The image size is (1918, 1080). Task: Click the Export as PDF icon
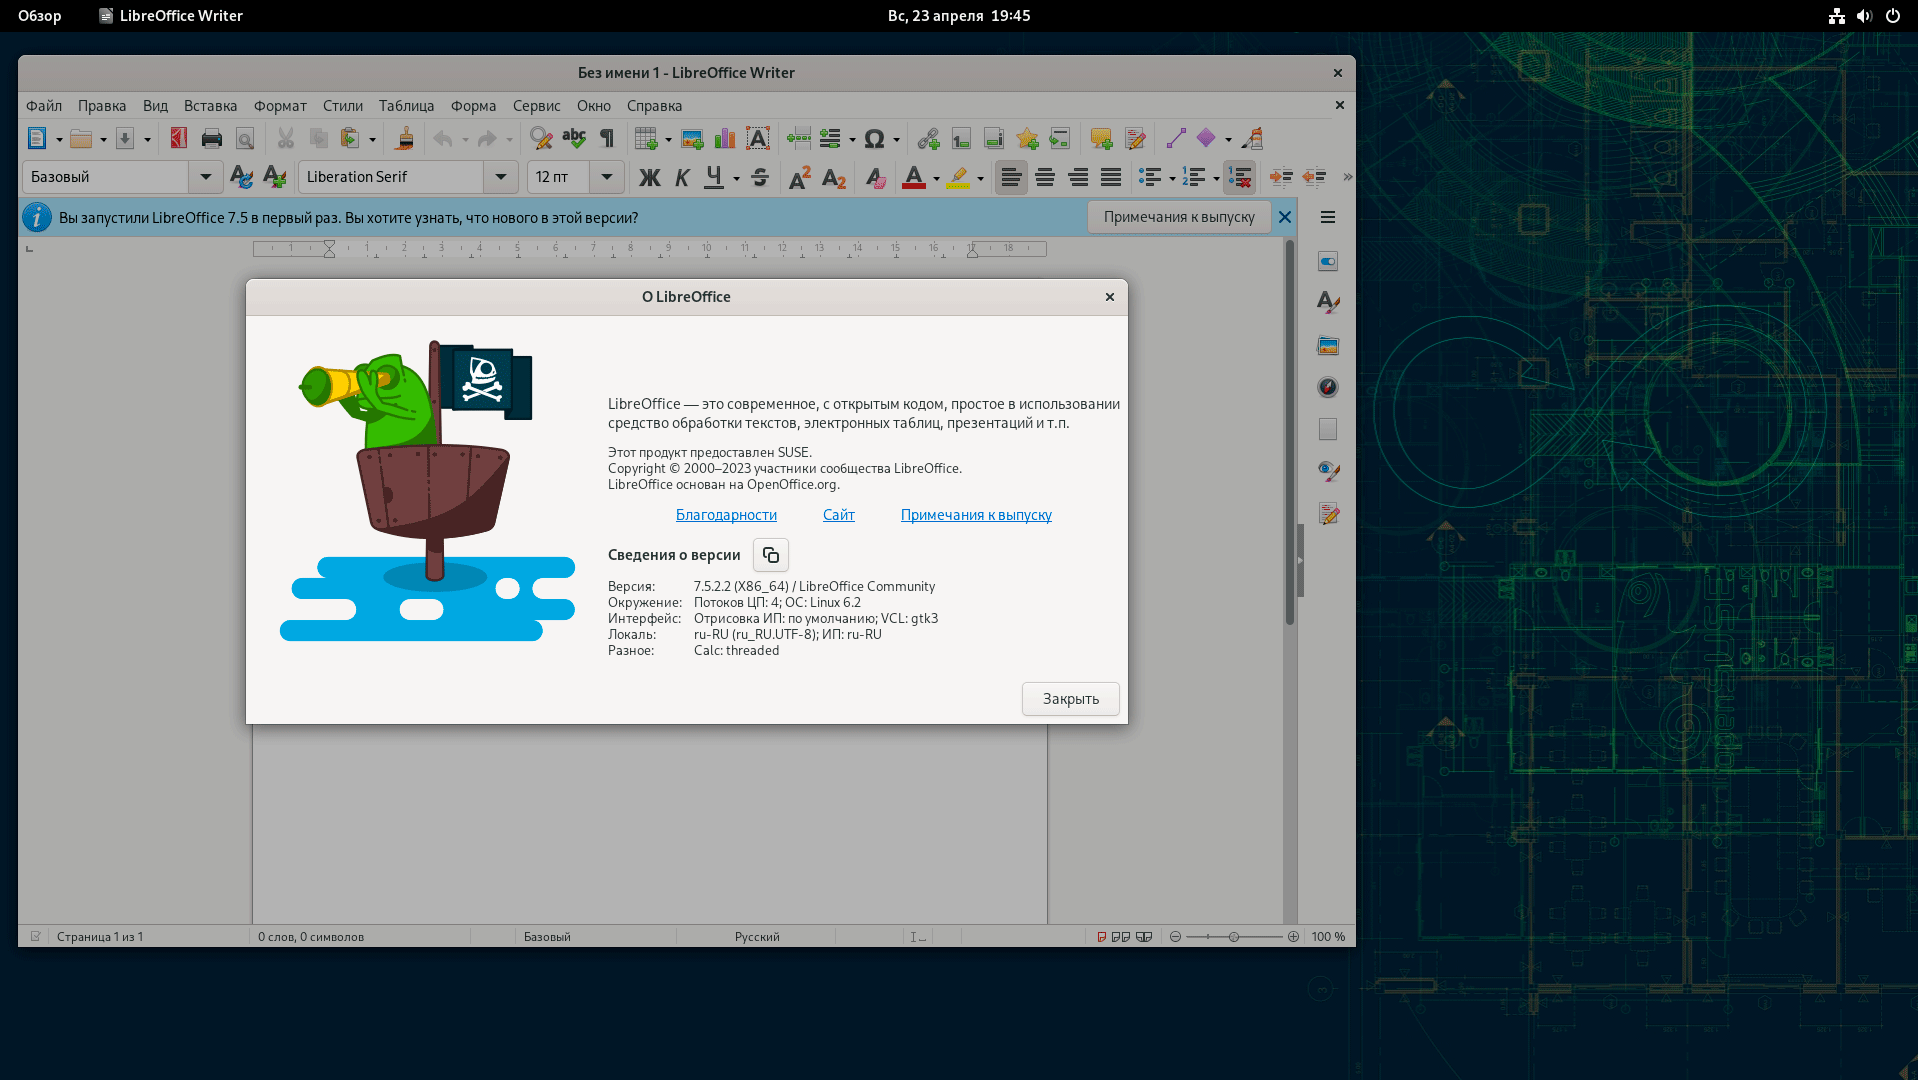(x=179, y=139)
